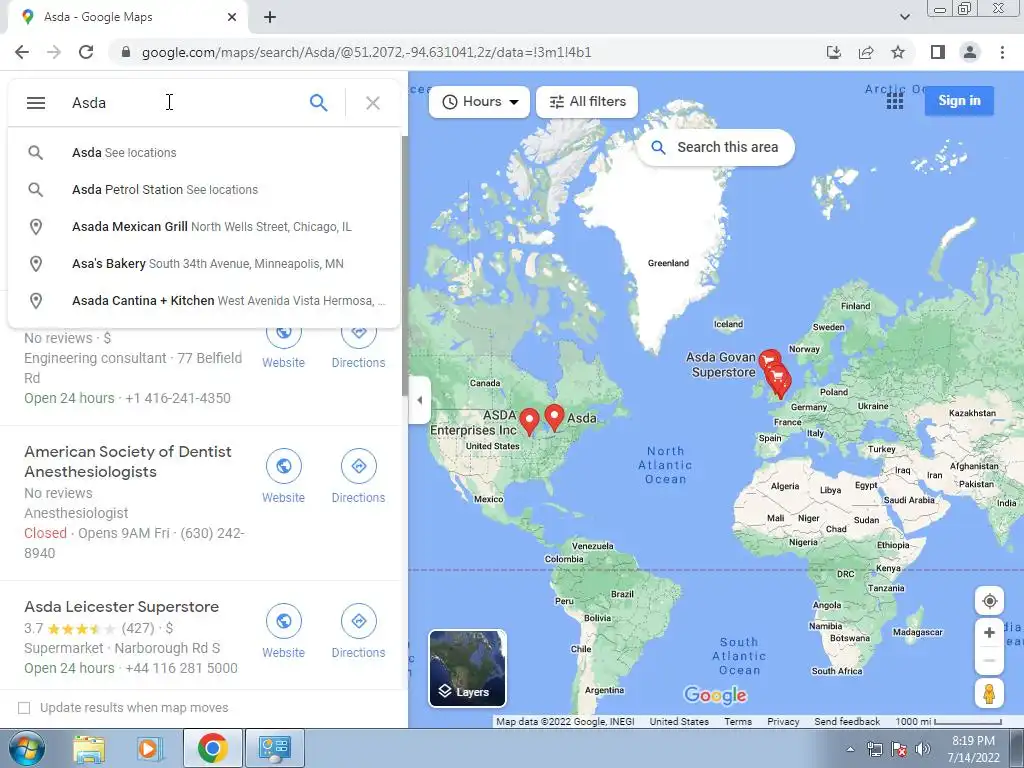
Task: Choose Asada Cantina + Kitchen suggestion
Action: coord(204,300)
